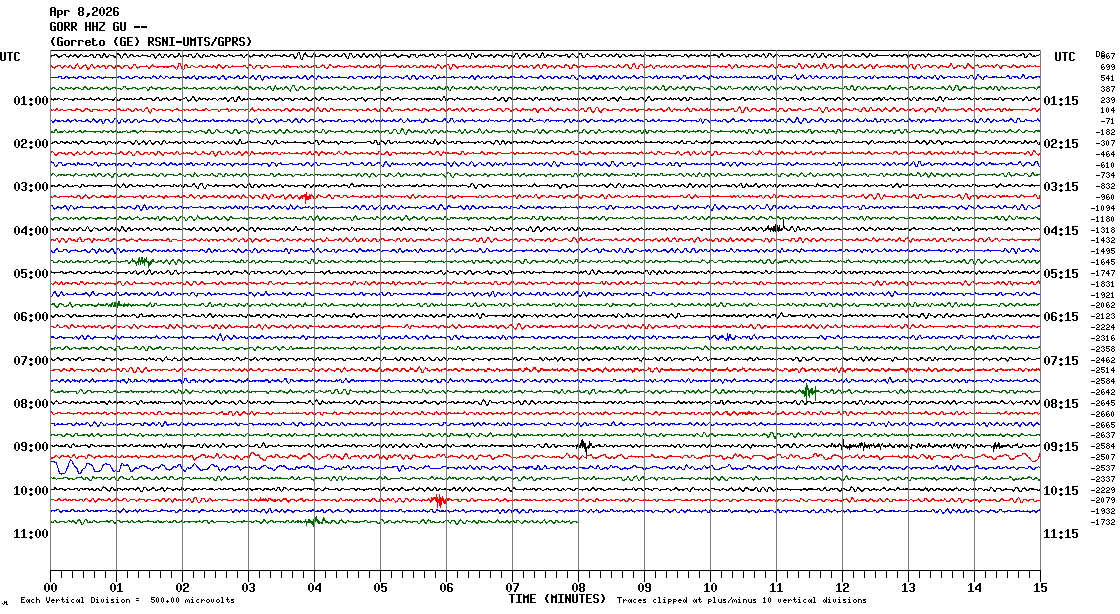Screen dimensions: 1120x614
Task: Select the 09:15 time label on right axis
Action: click(x=1061, y=447)
